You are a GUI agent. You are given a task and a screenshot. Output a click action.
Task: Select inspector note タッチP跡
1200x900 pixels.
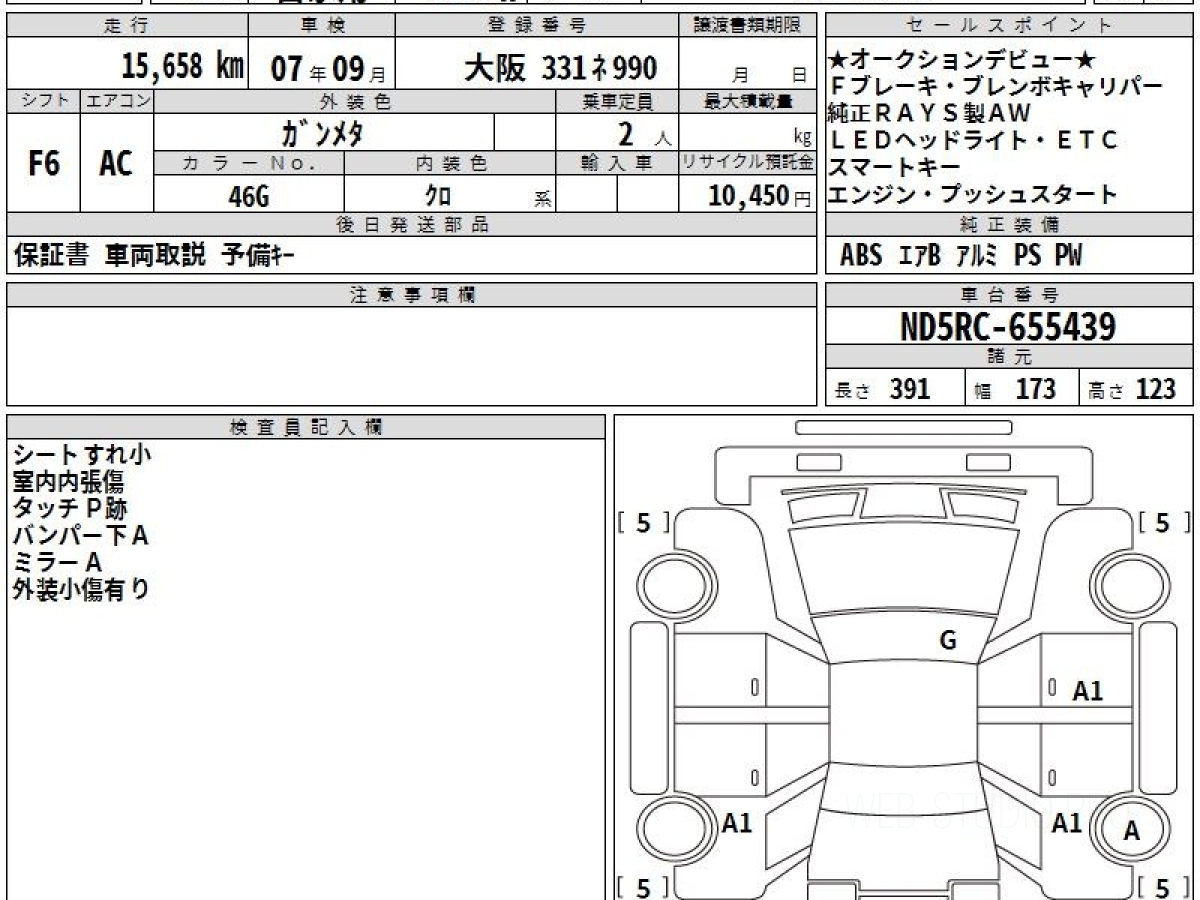point(70,509)
